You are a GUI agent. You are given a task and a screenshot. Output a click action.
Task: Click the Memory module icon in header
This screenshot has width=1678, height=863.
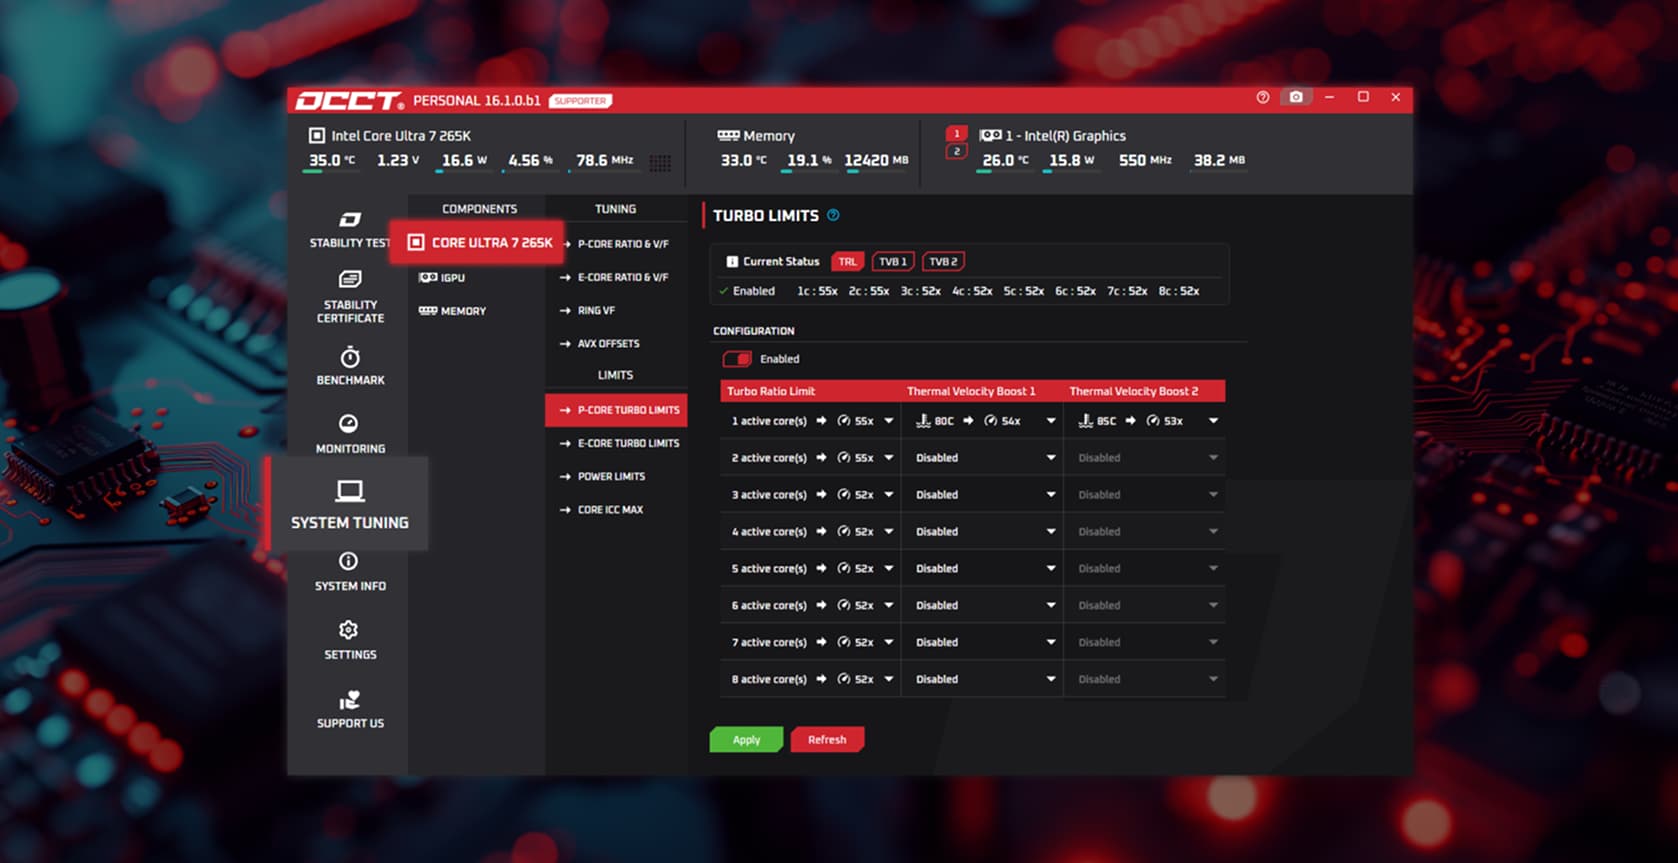(x=728, y=135)
